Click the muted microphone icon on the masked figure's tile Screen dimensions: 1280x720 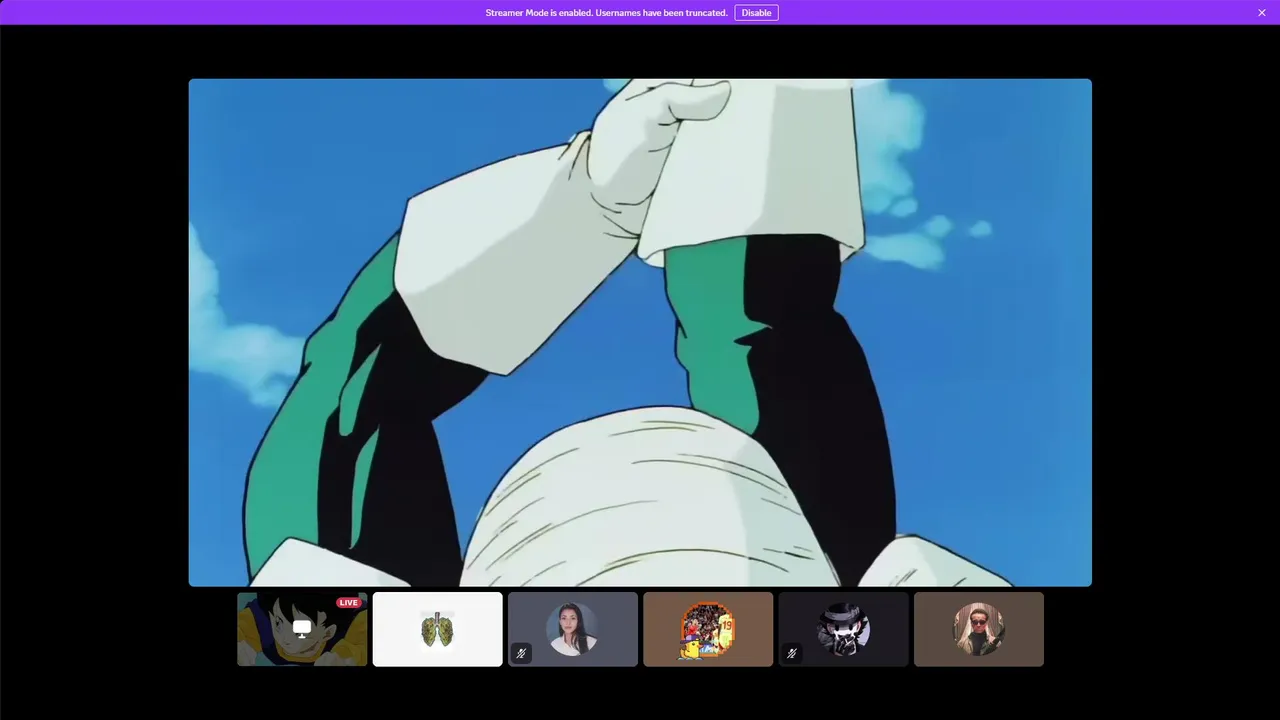coord(792,653)
